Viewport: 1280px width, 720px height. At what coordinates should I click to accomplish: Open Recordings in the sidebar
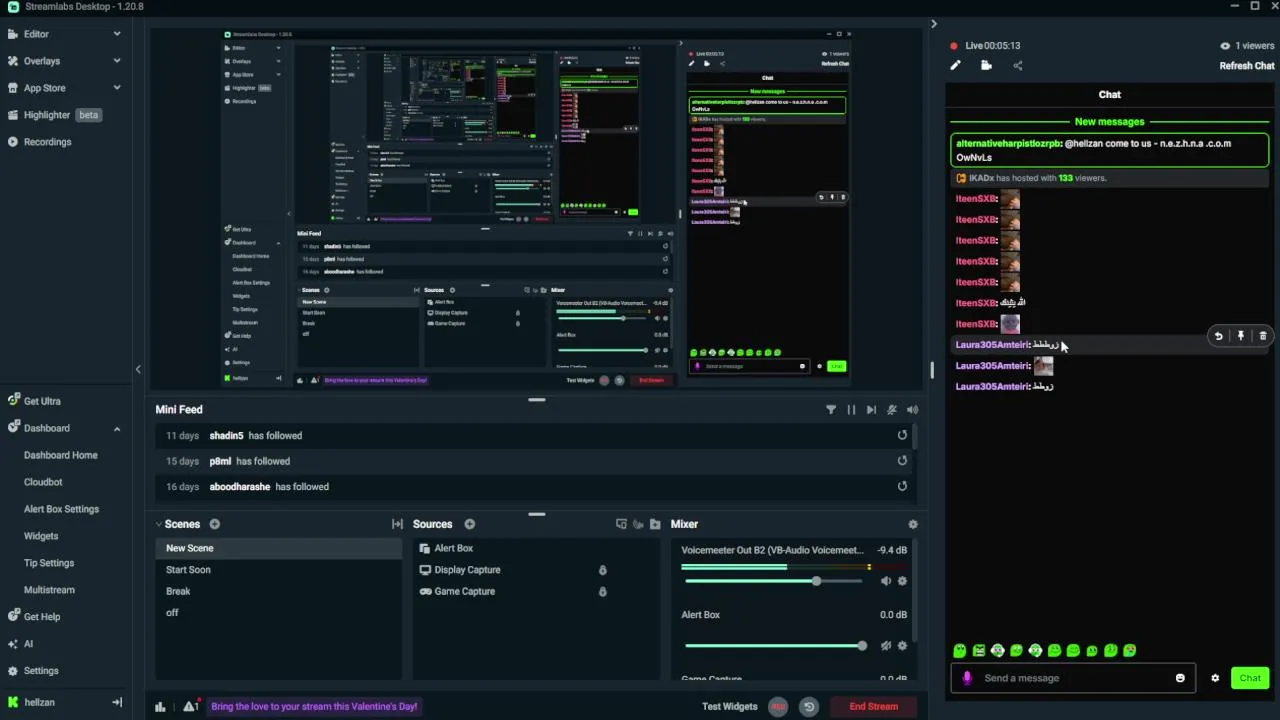click(47, 142)
